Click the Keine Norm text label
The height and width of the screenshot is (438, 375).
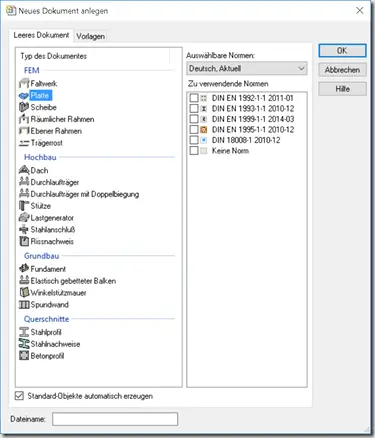click(230, 151)
